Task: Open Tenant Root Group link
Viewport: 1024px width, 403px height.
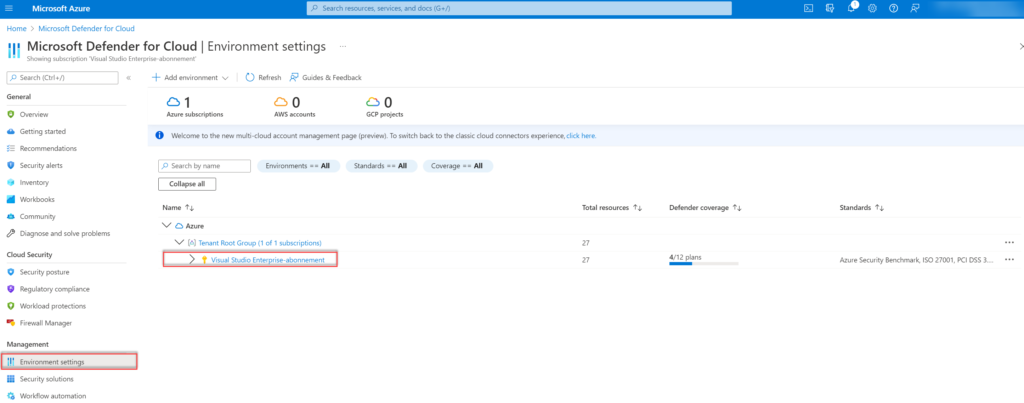Action: tap(260, 242)
